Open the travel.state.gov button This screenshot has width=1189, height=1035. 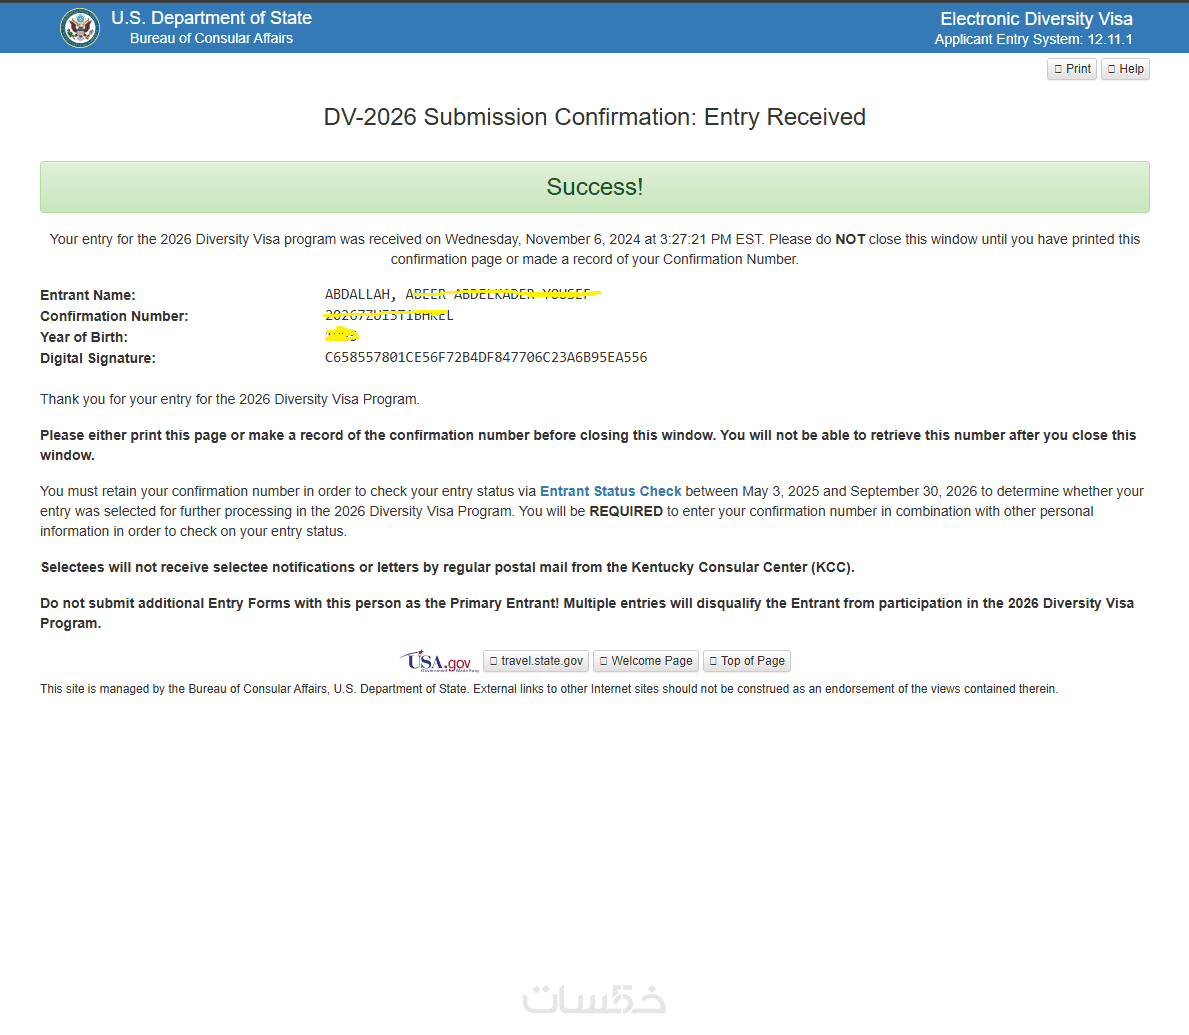click(x=536, y=661)
